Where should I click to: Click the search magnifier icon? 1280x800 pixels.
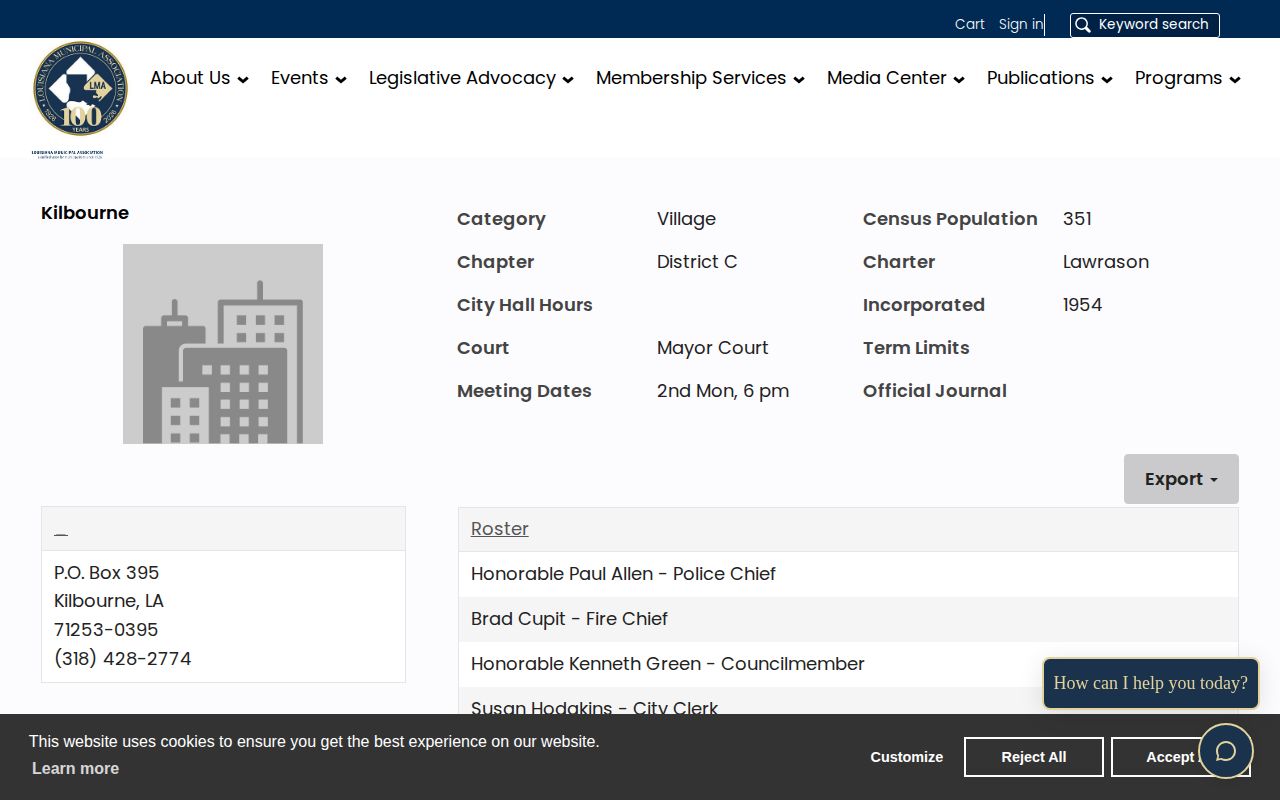pos(1083,25)
